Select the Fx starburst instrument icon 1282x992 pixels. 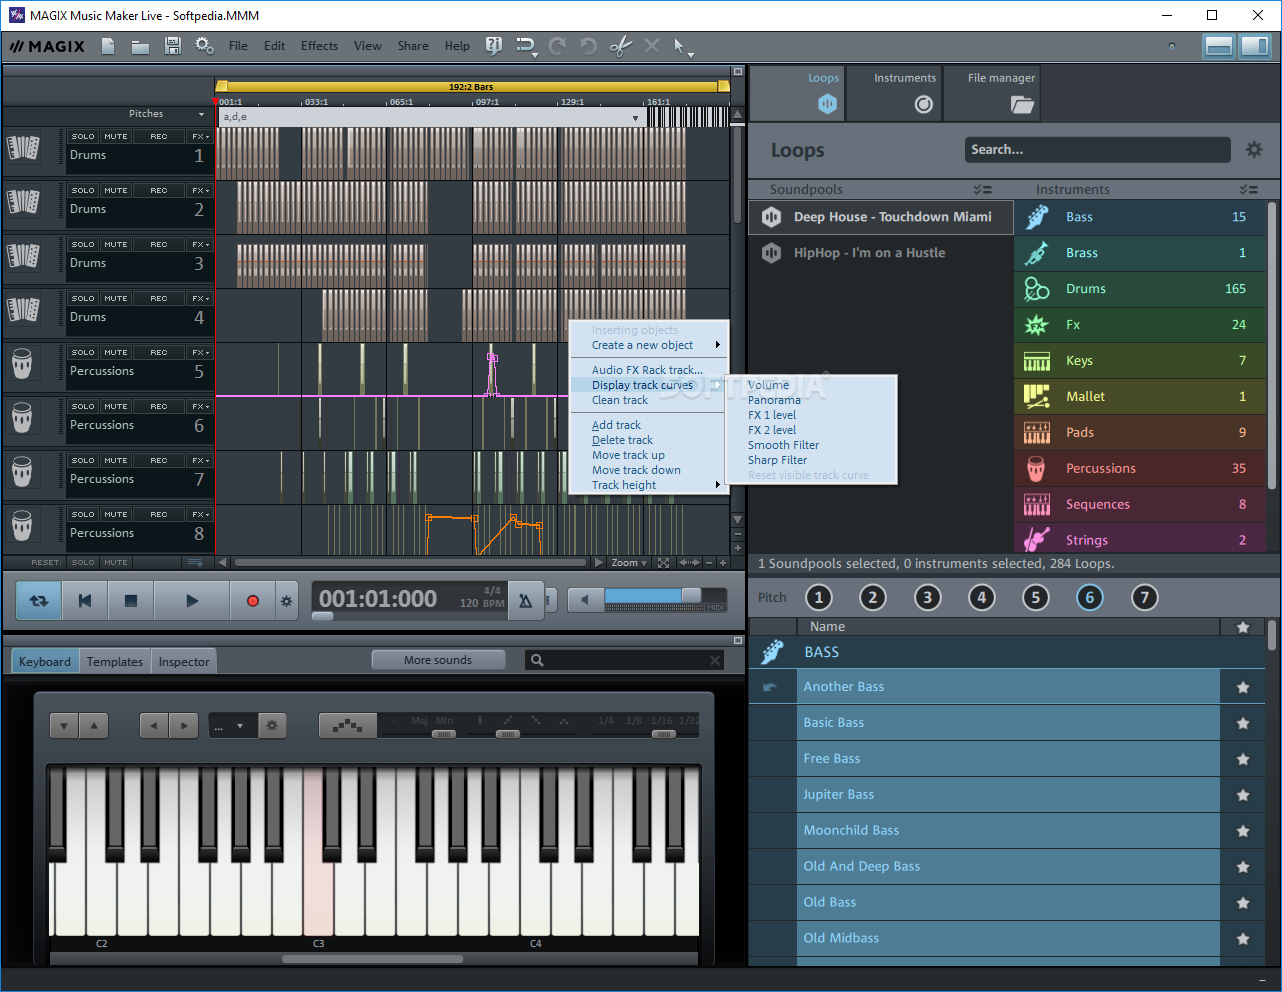point(1037,325)
